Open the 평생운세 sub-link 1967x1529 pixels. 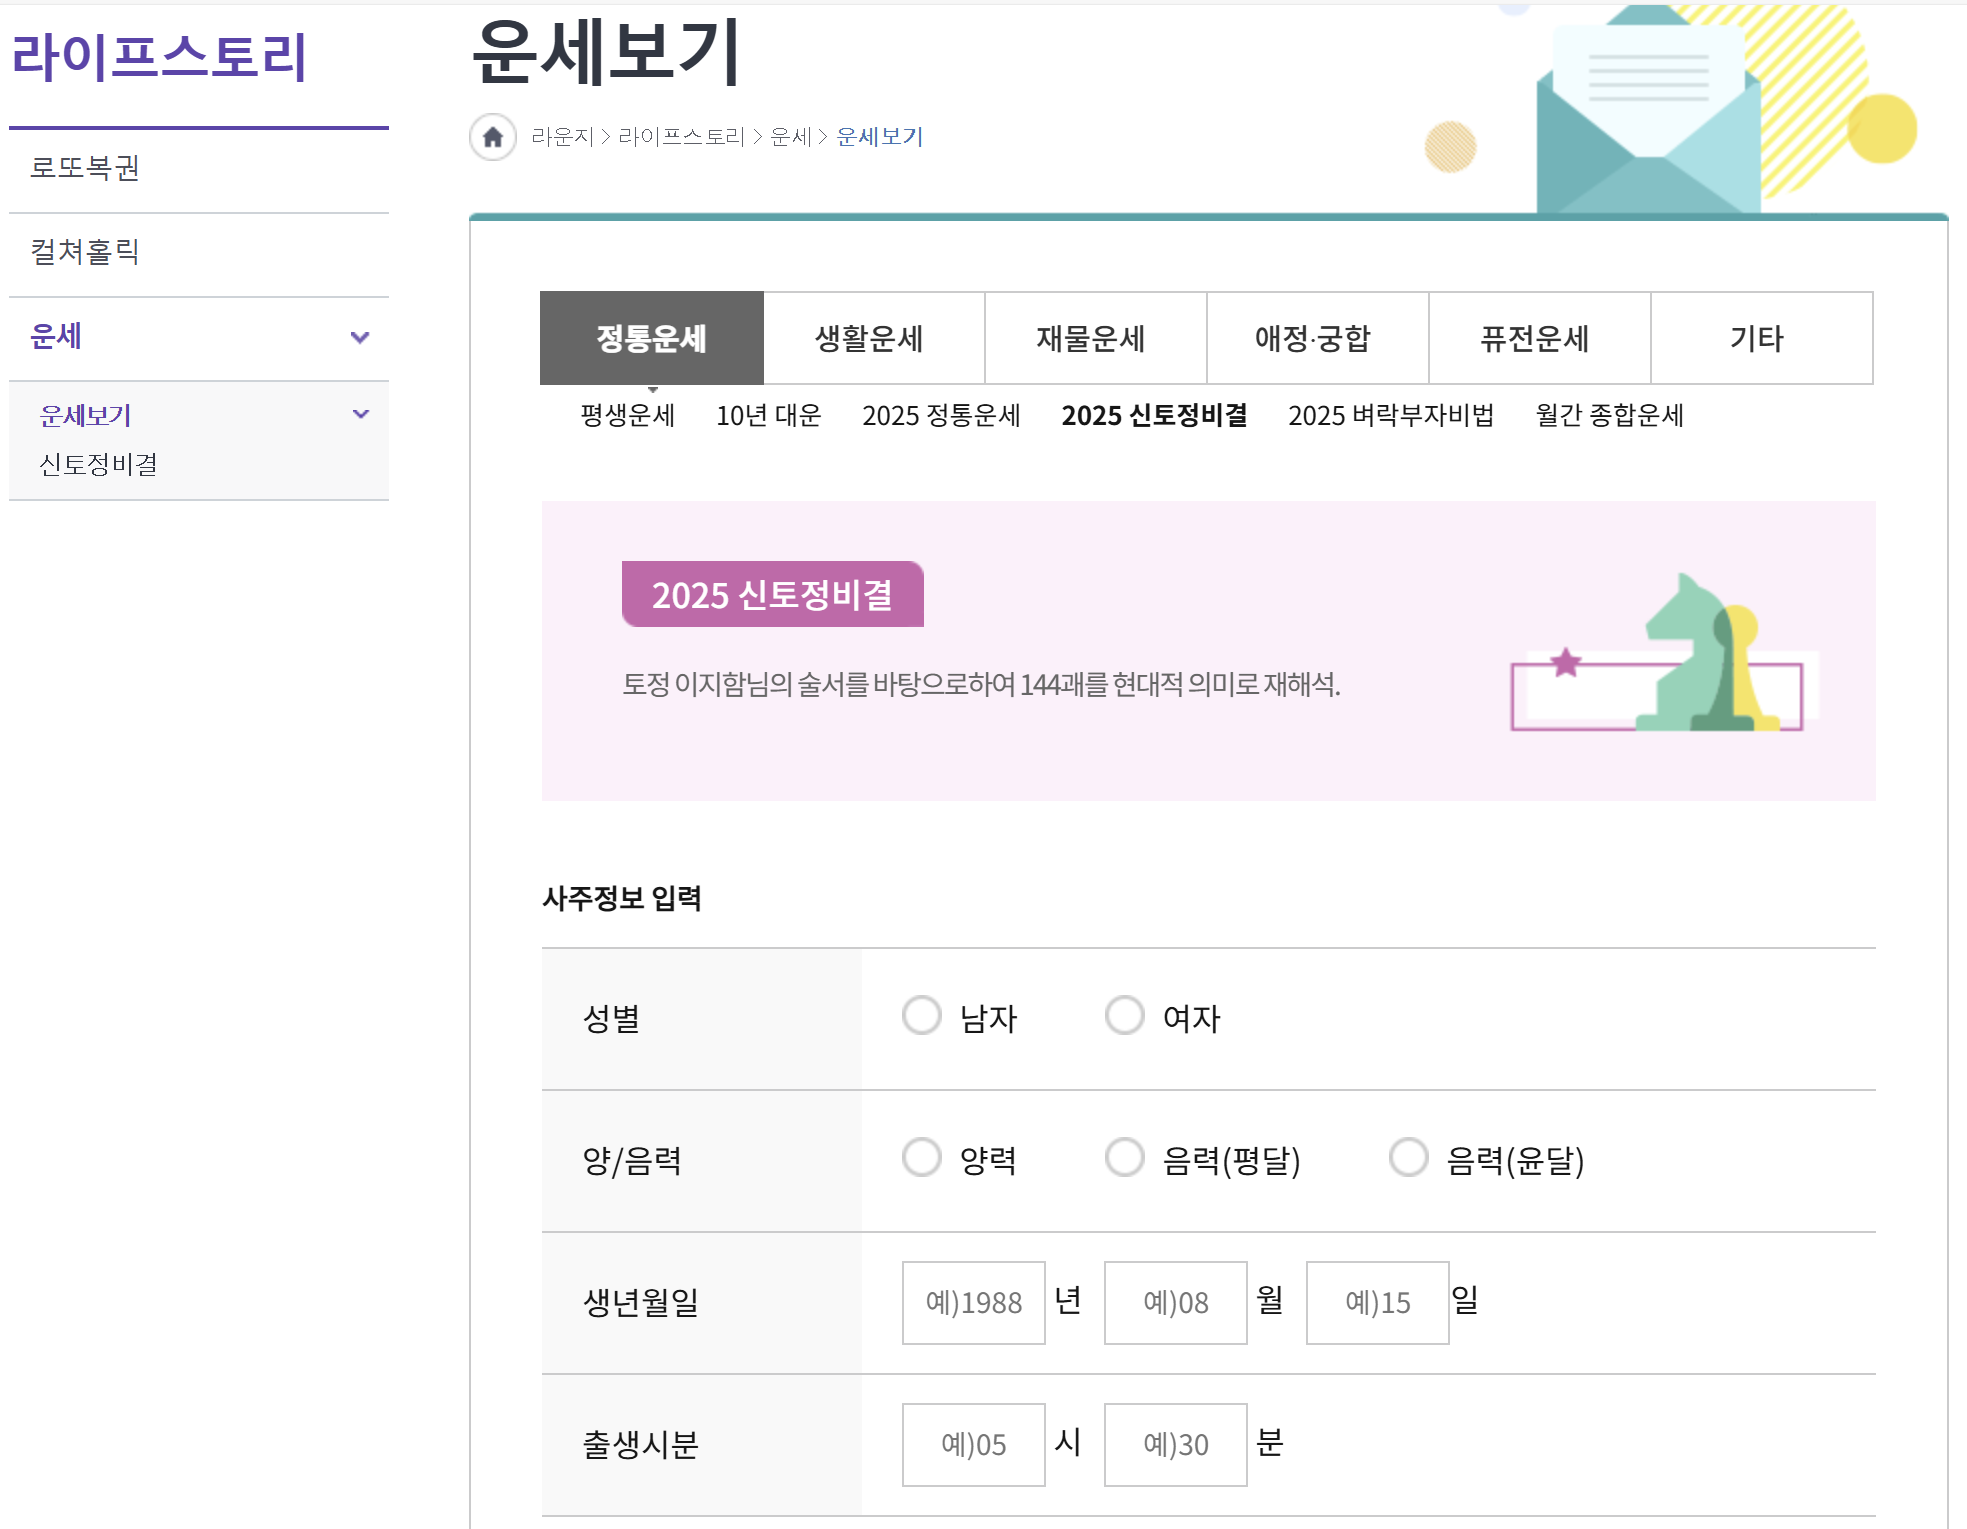pyautogui.click(x=628, y=415)
